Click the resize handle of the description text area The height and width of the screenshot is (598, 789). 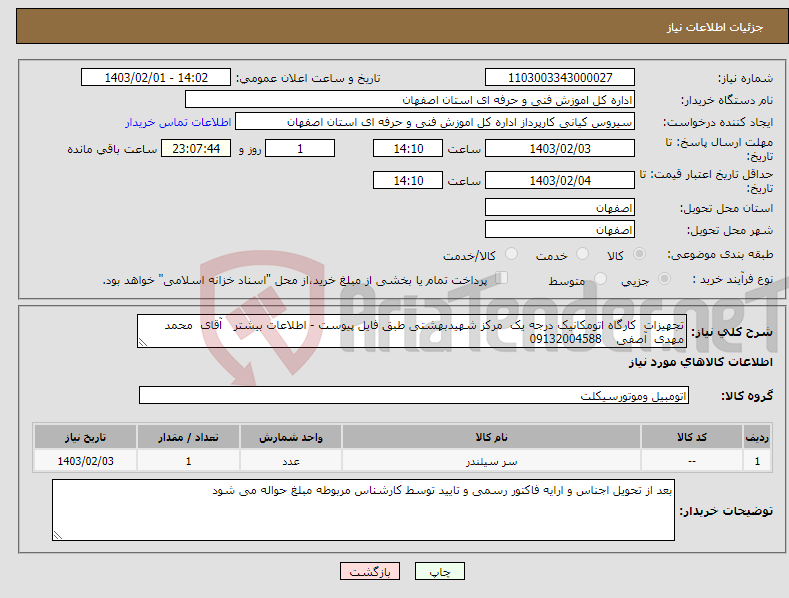(x=143, y=342)
